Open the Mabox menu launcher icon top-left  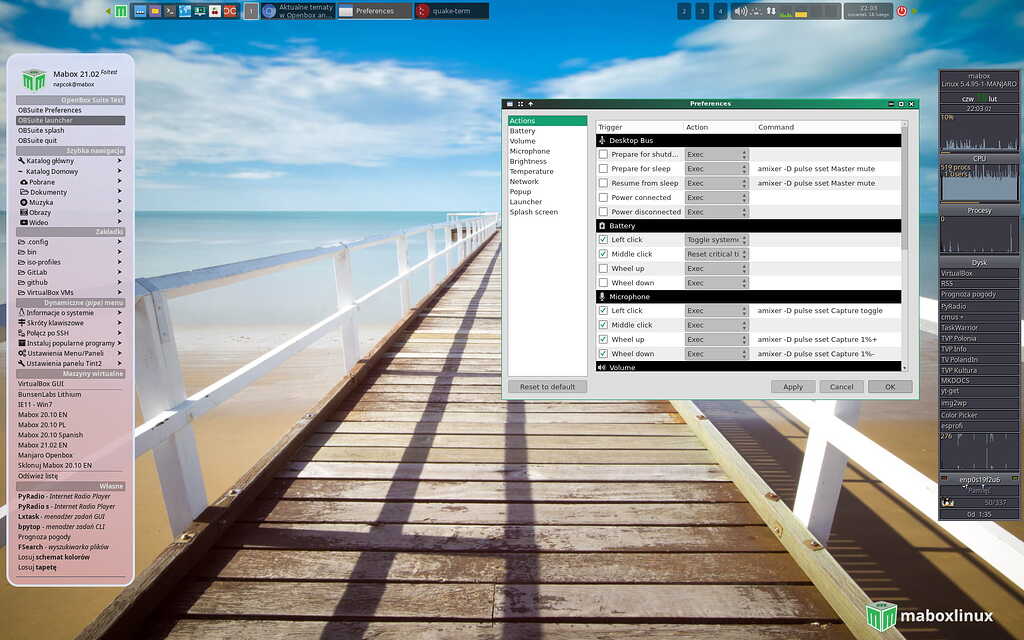(x=120, y=11)
